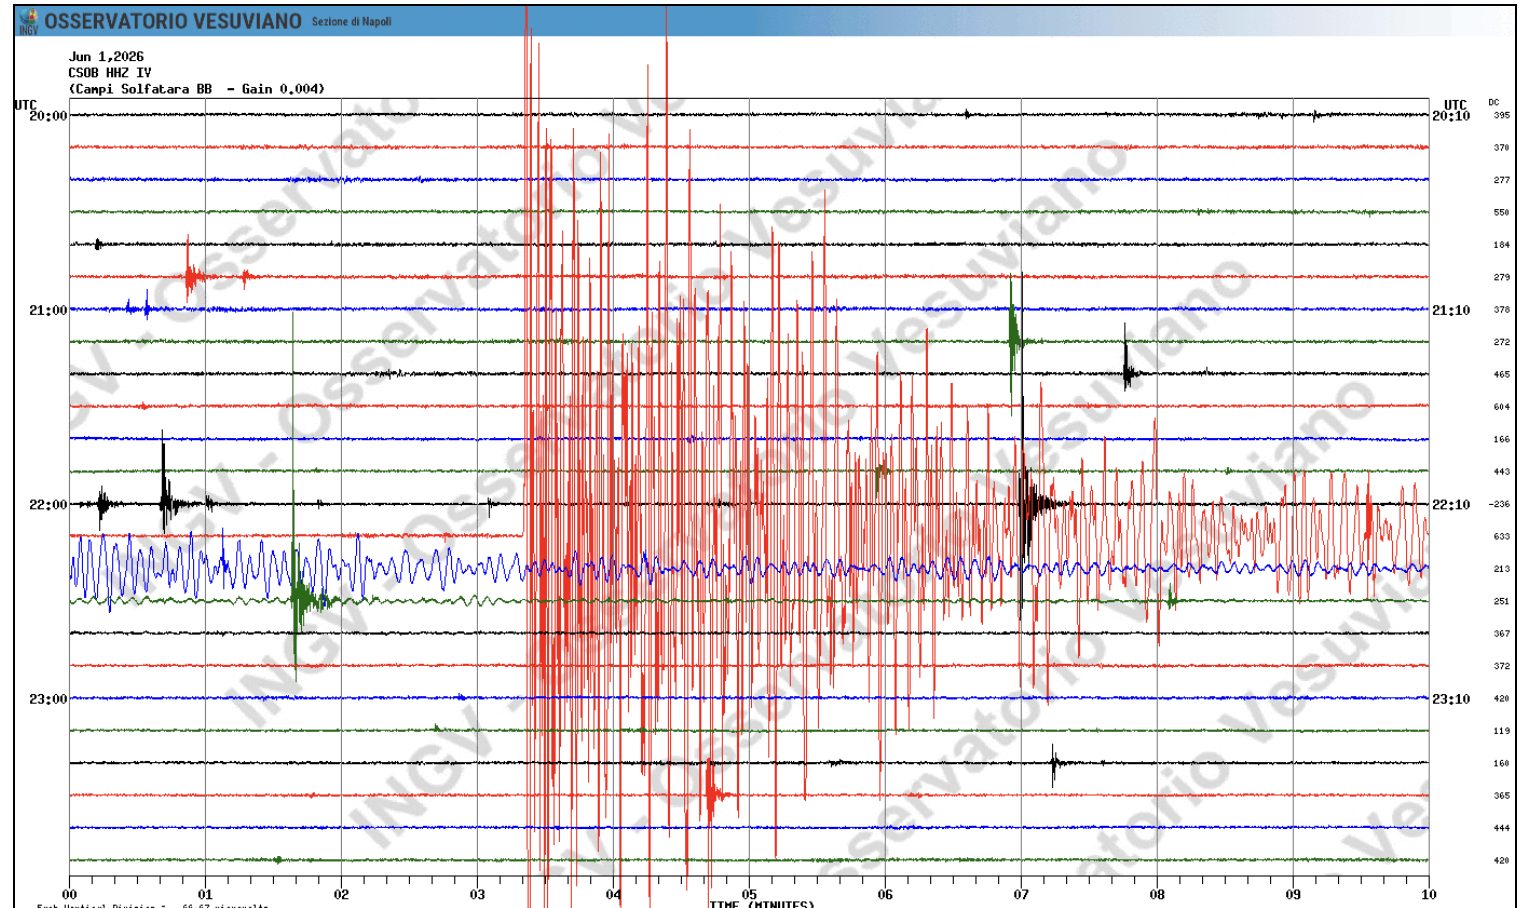This screenshot has height=908, width=1530.
Task: Click minute tick label 10
Action: [x=1429, y=894]
